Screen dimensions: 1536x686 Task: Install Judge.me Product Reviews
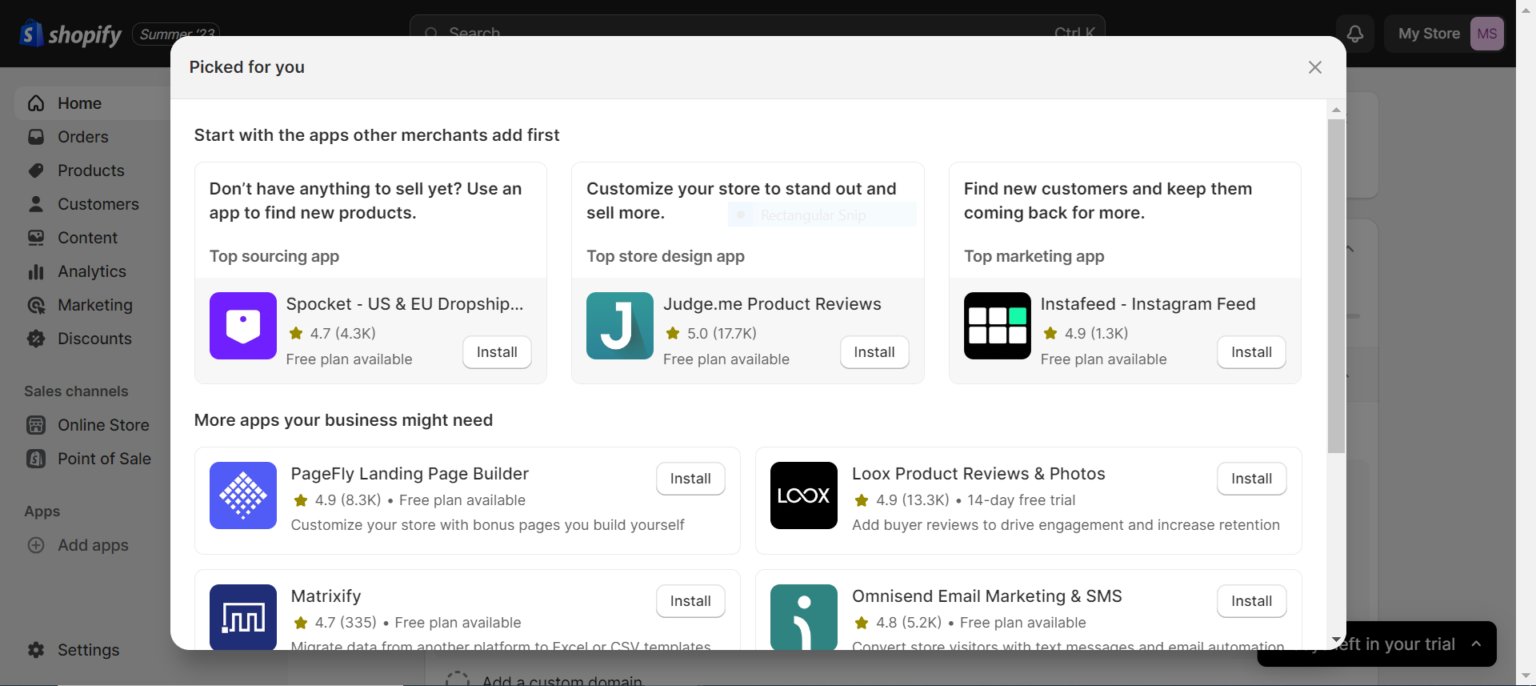(x=874, y=352)
